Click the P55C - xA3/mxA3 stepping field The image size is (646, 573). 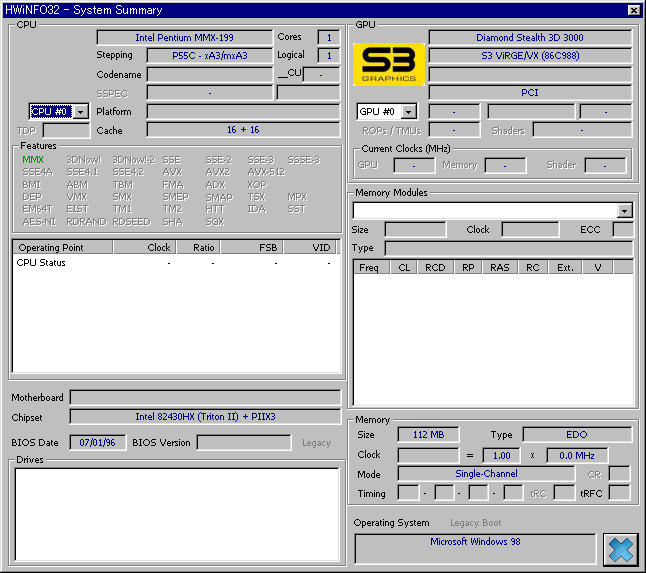pyautogui.click(x=210, y=56)
